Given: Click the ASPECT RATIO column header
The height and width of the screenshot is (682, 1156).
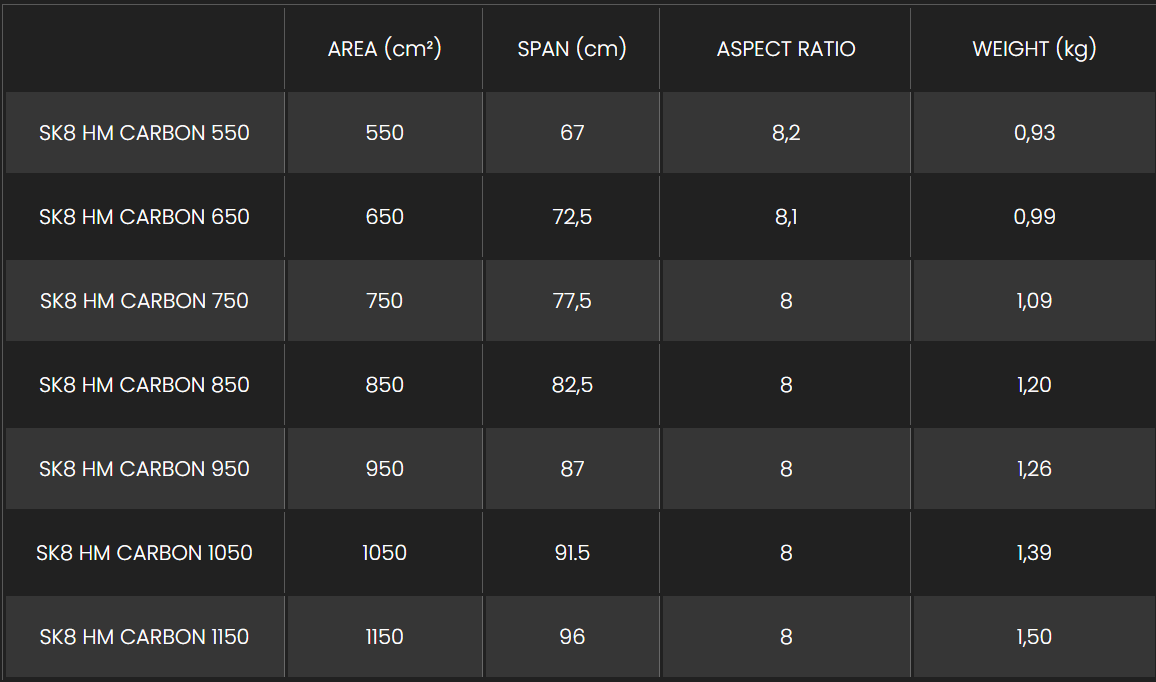Looking at the screenshot, I should (x=786, y=49).
